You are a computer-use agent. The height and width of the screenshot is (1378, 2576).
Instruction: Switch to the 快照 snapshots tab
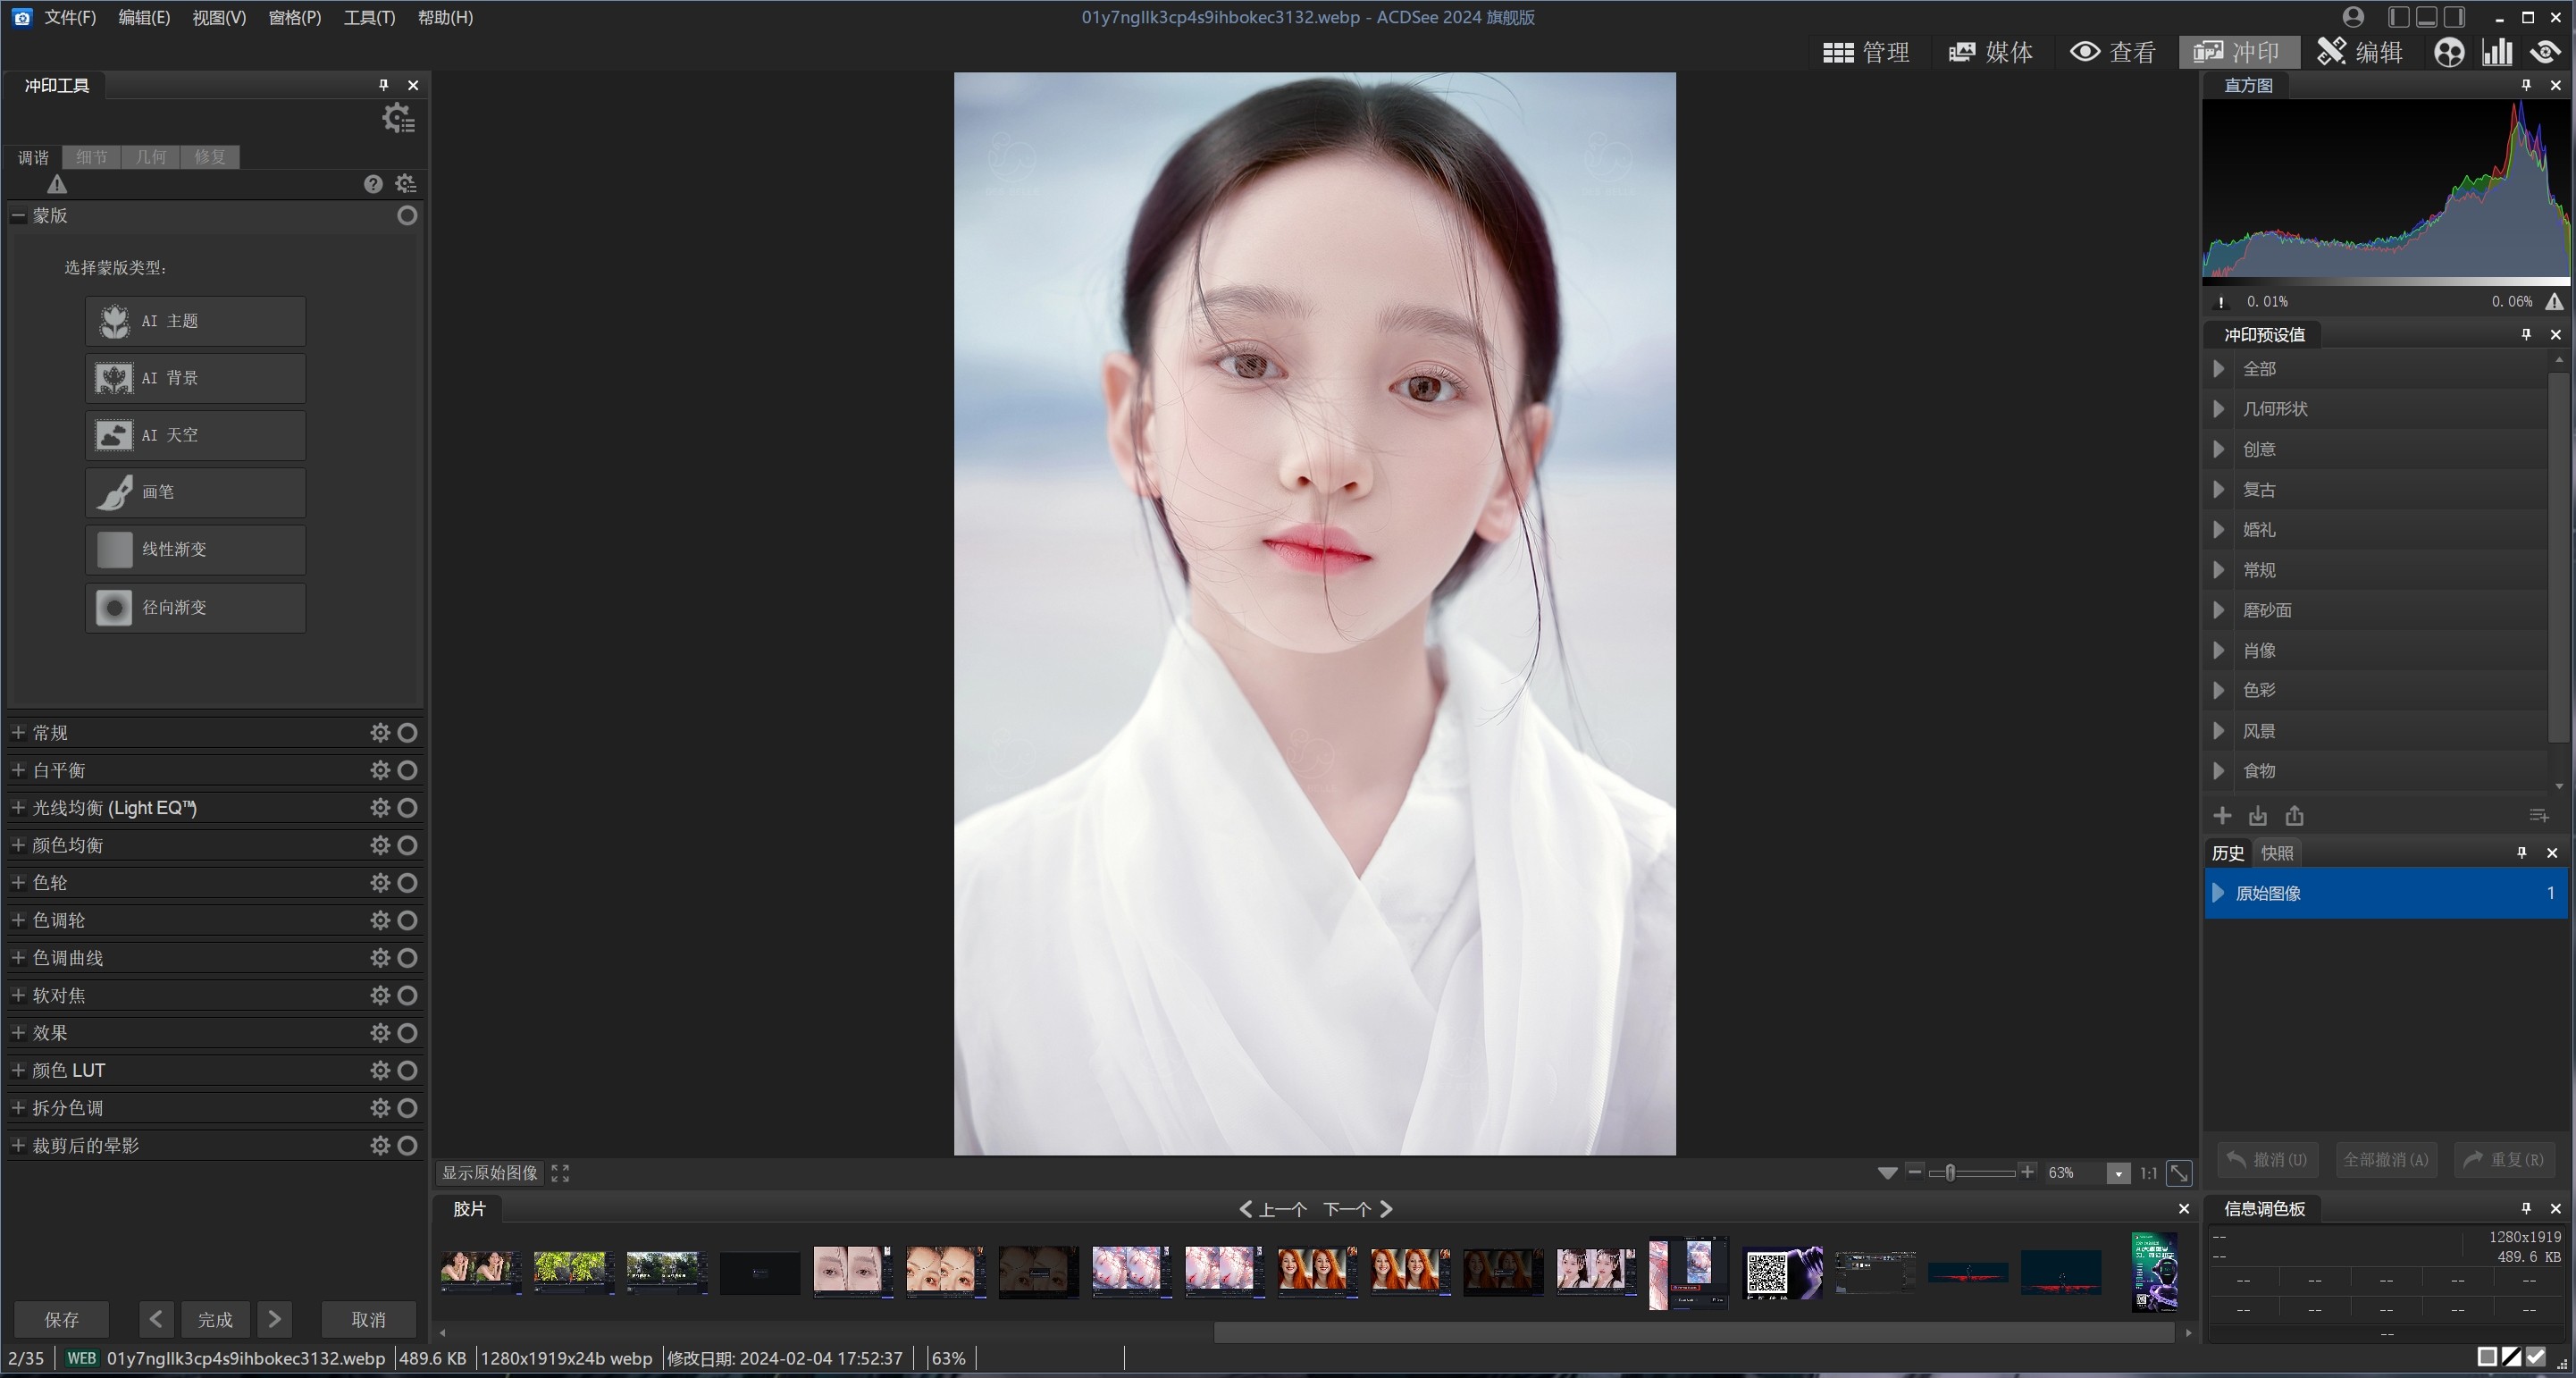[x=2277, y=853]
